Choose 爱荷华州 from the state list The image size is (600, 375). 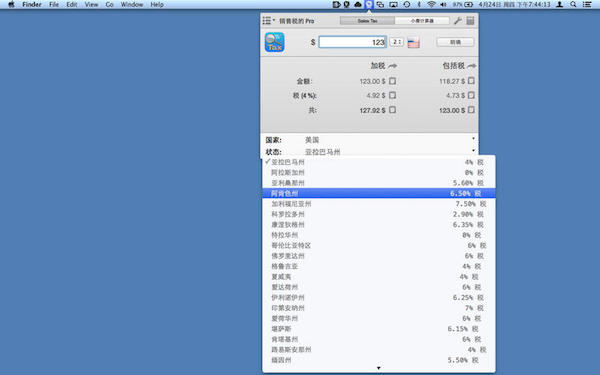[379, 318]
